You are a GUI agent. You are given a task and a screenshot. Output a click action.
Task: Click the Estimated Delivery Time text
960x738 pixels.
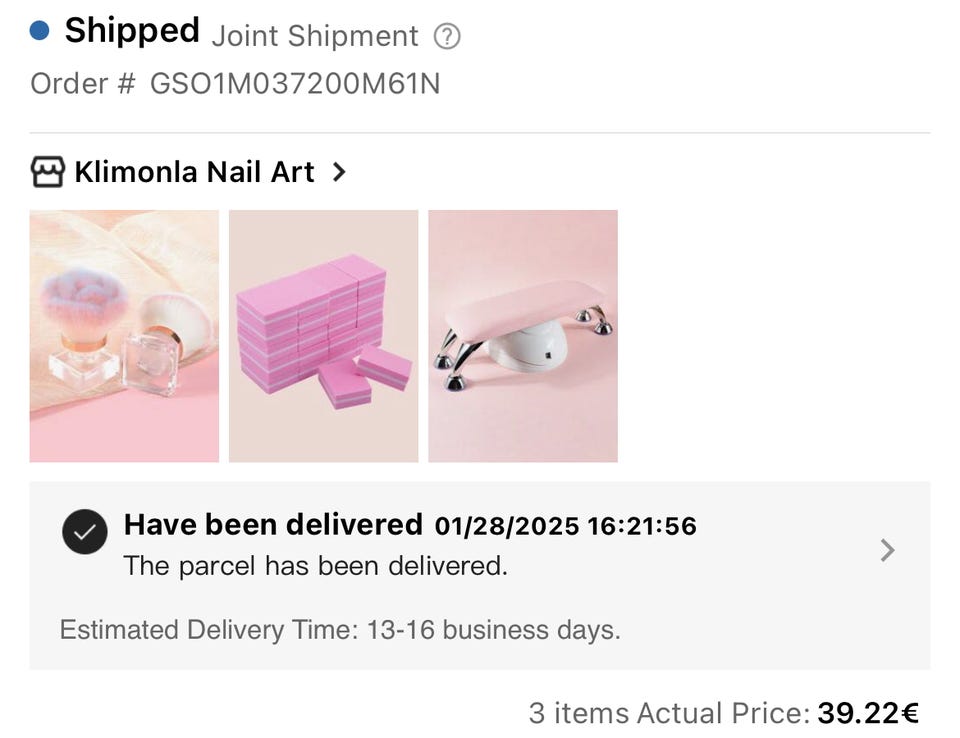click(x=340, y=630)
